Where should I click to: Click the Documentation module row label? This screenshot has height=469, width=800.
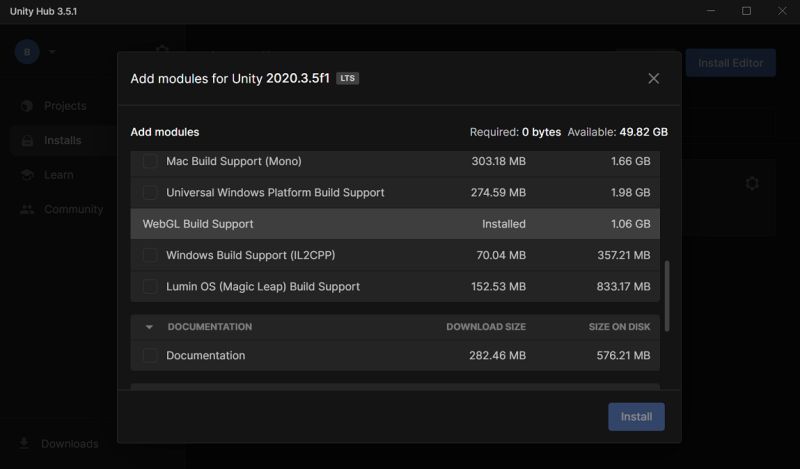coord(206,355)
